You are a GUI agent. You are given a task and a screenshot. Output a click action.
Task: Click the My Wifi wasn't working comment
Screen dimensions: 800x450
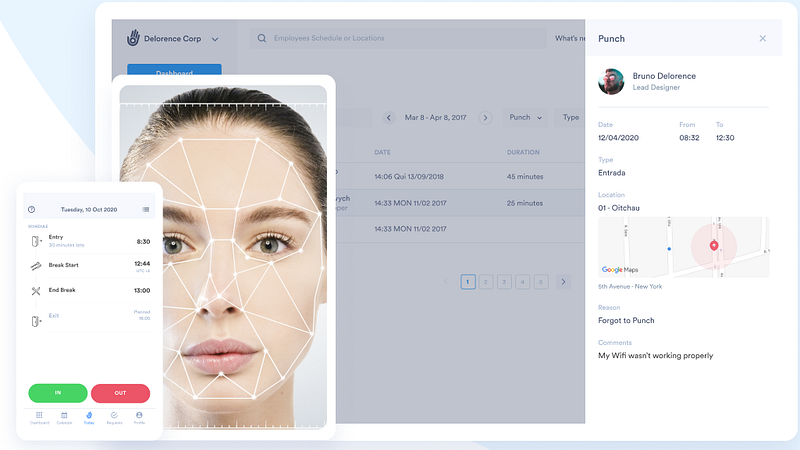[656, 356]
